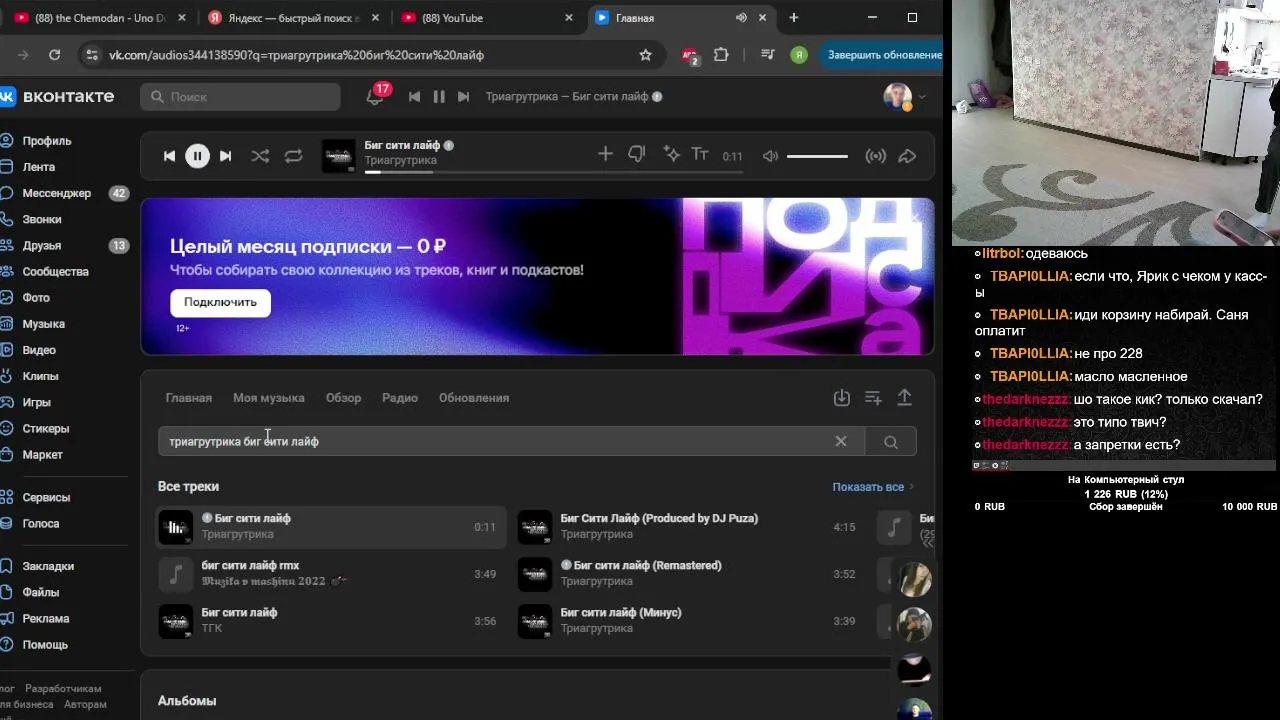This screenshot has width=1280, height=720.
Task: Open Помощь in the sidebar
Action: coord(45,645)
